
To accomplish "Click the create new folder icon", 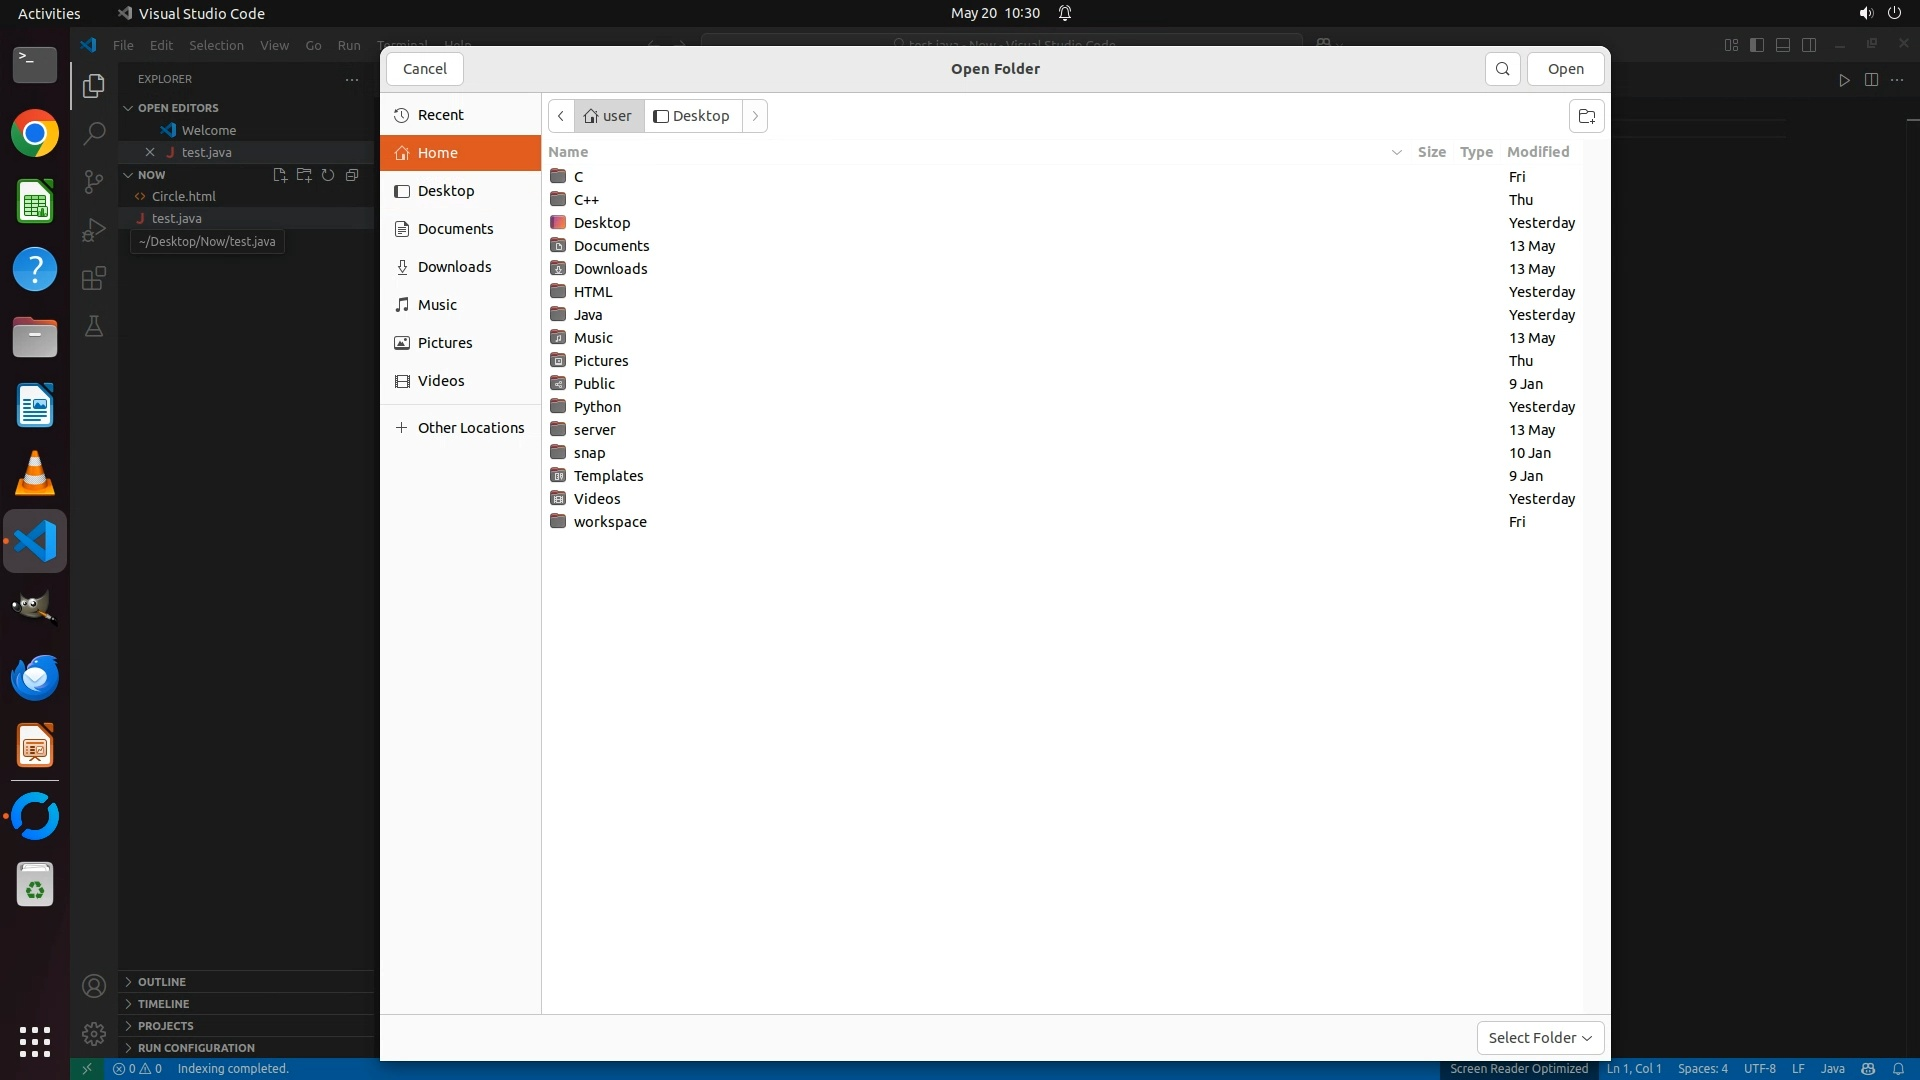I will 1586,116.
